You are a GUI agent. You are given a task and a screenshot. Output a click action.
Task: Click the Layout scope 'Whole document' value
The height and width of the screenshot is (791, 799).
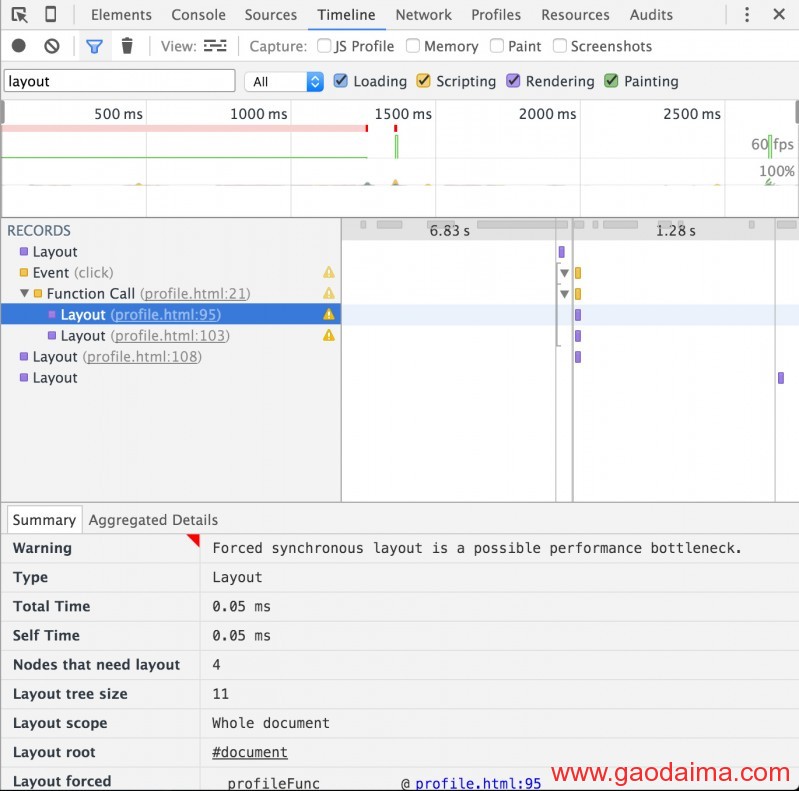coord(271,723)
